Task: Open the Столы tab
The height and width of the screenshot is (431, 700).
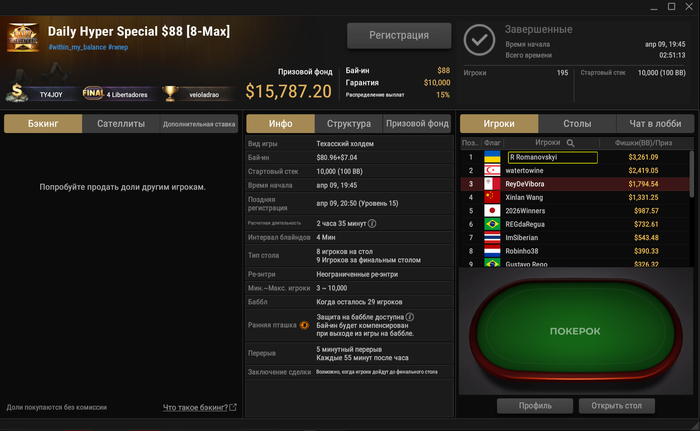Action: pyautogui.click(x=577, y=124)
